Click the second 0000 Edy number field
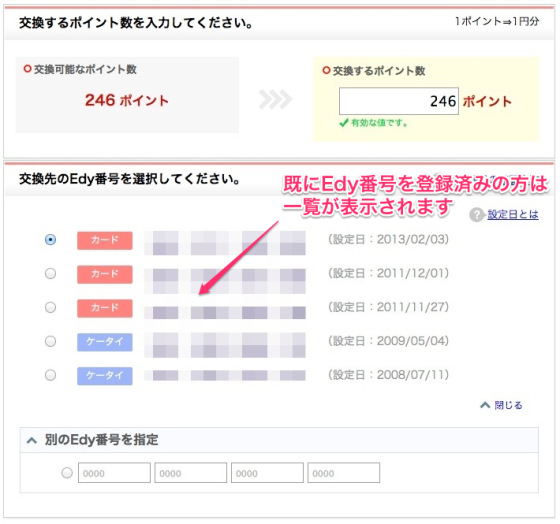 [191, 473]
